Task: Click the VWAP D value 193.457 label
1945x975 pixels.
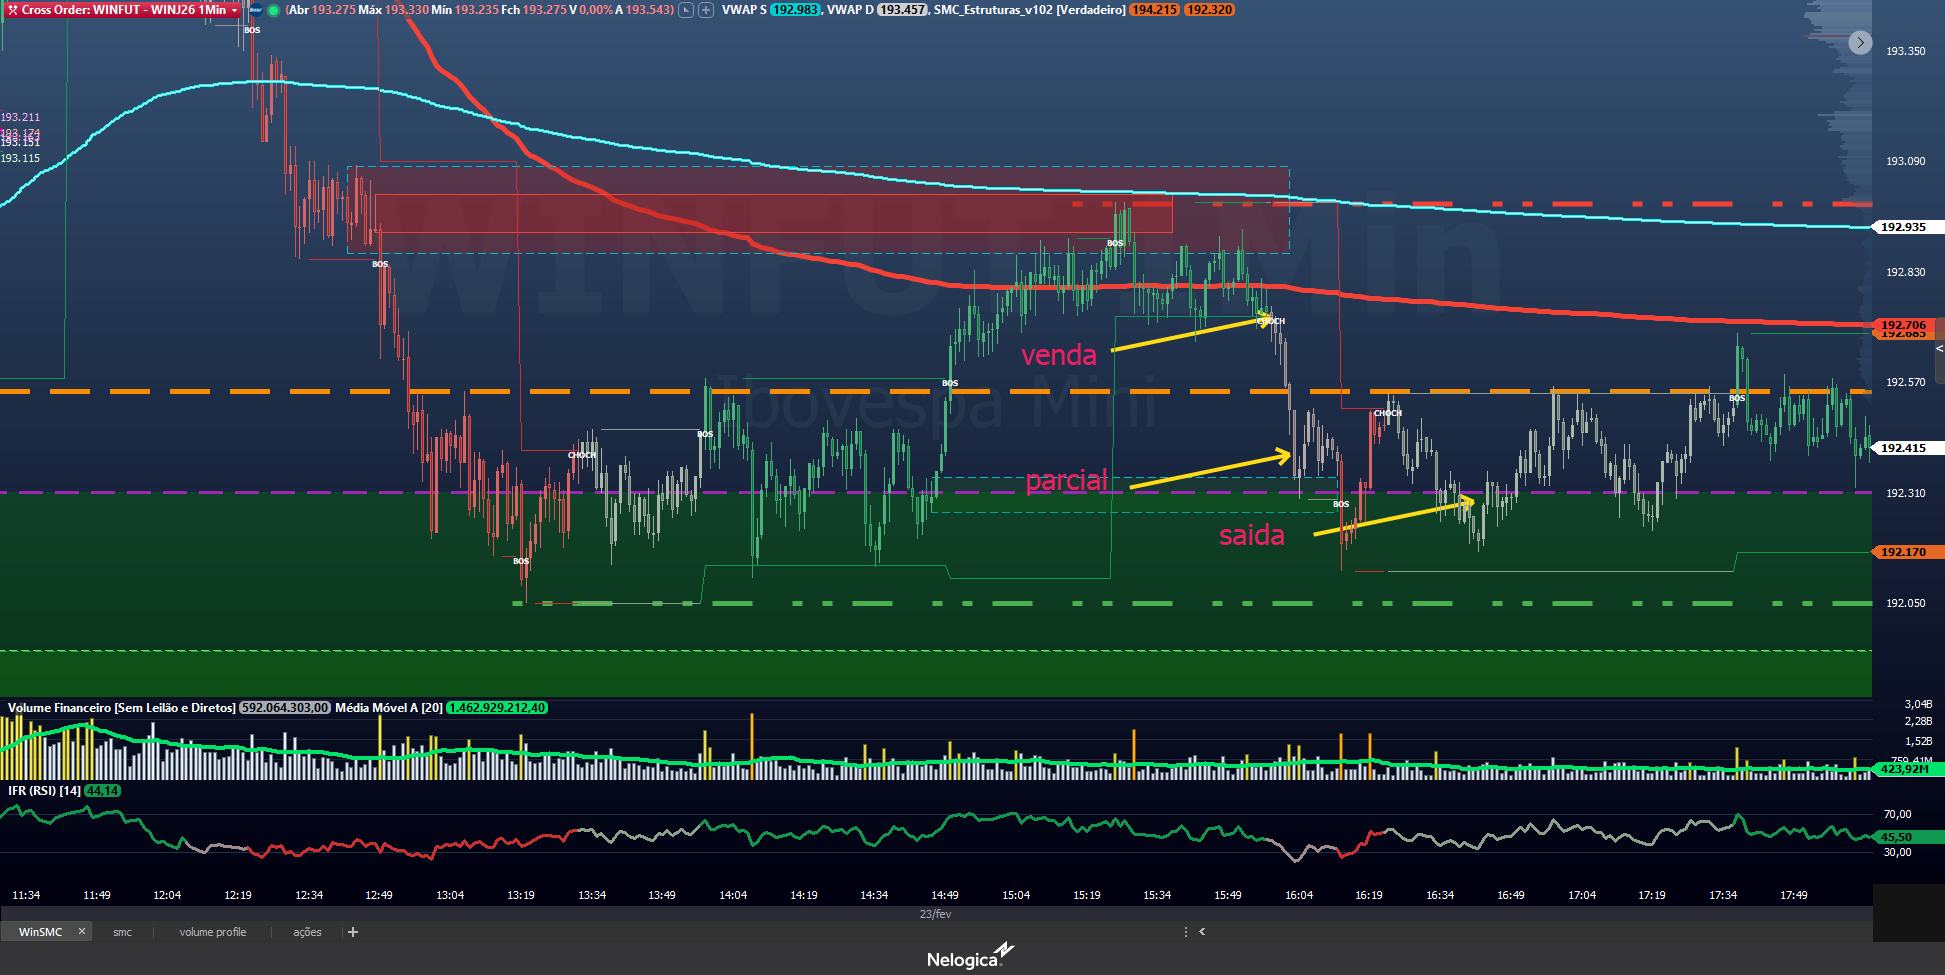Action: (x=902, y=10)
